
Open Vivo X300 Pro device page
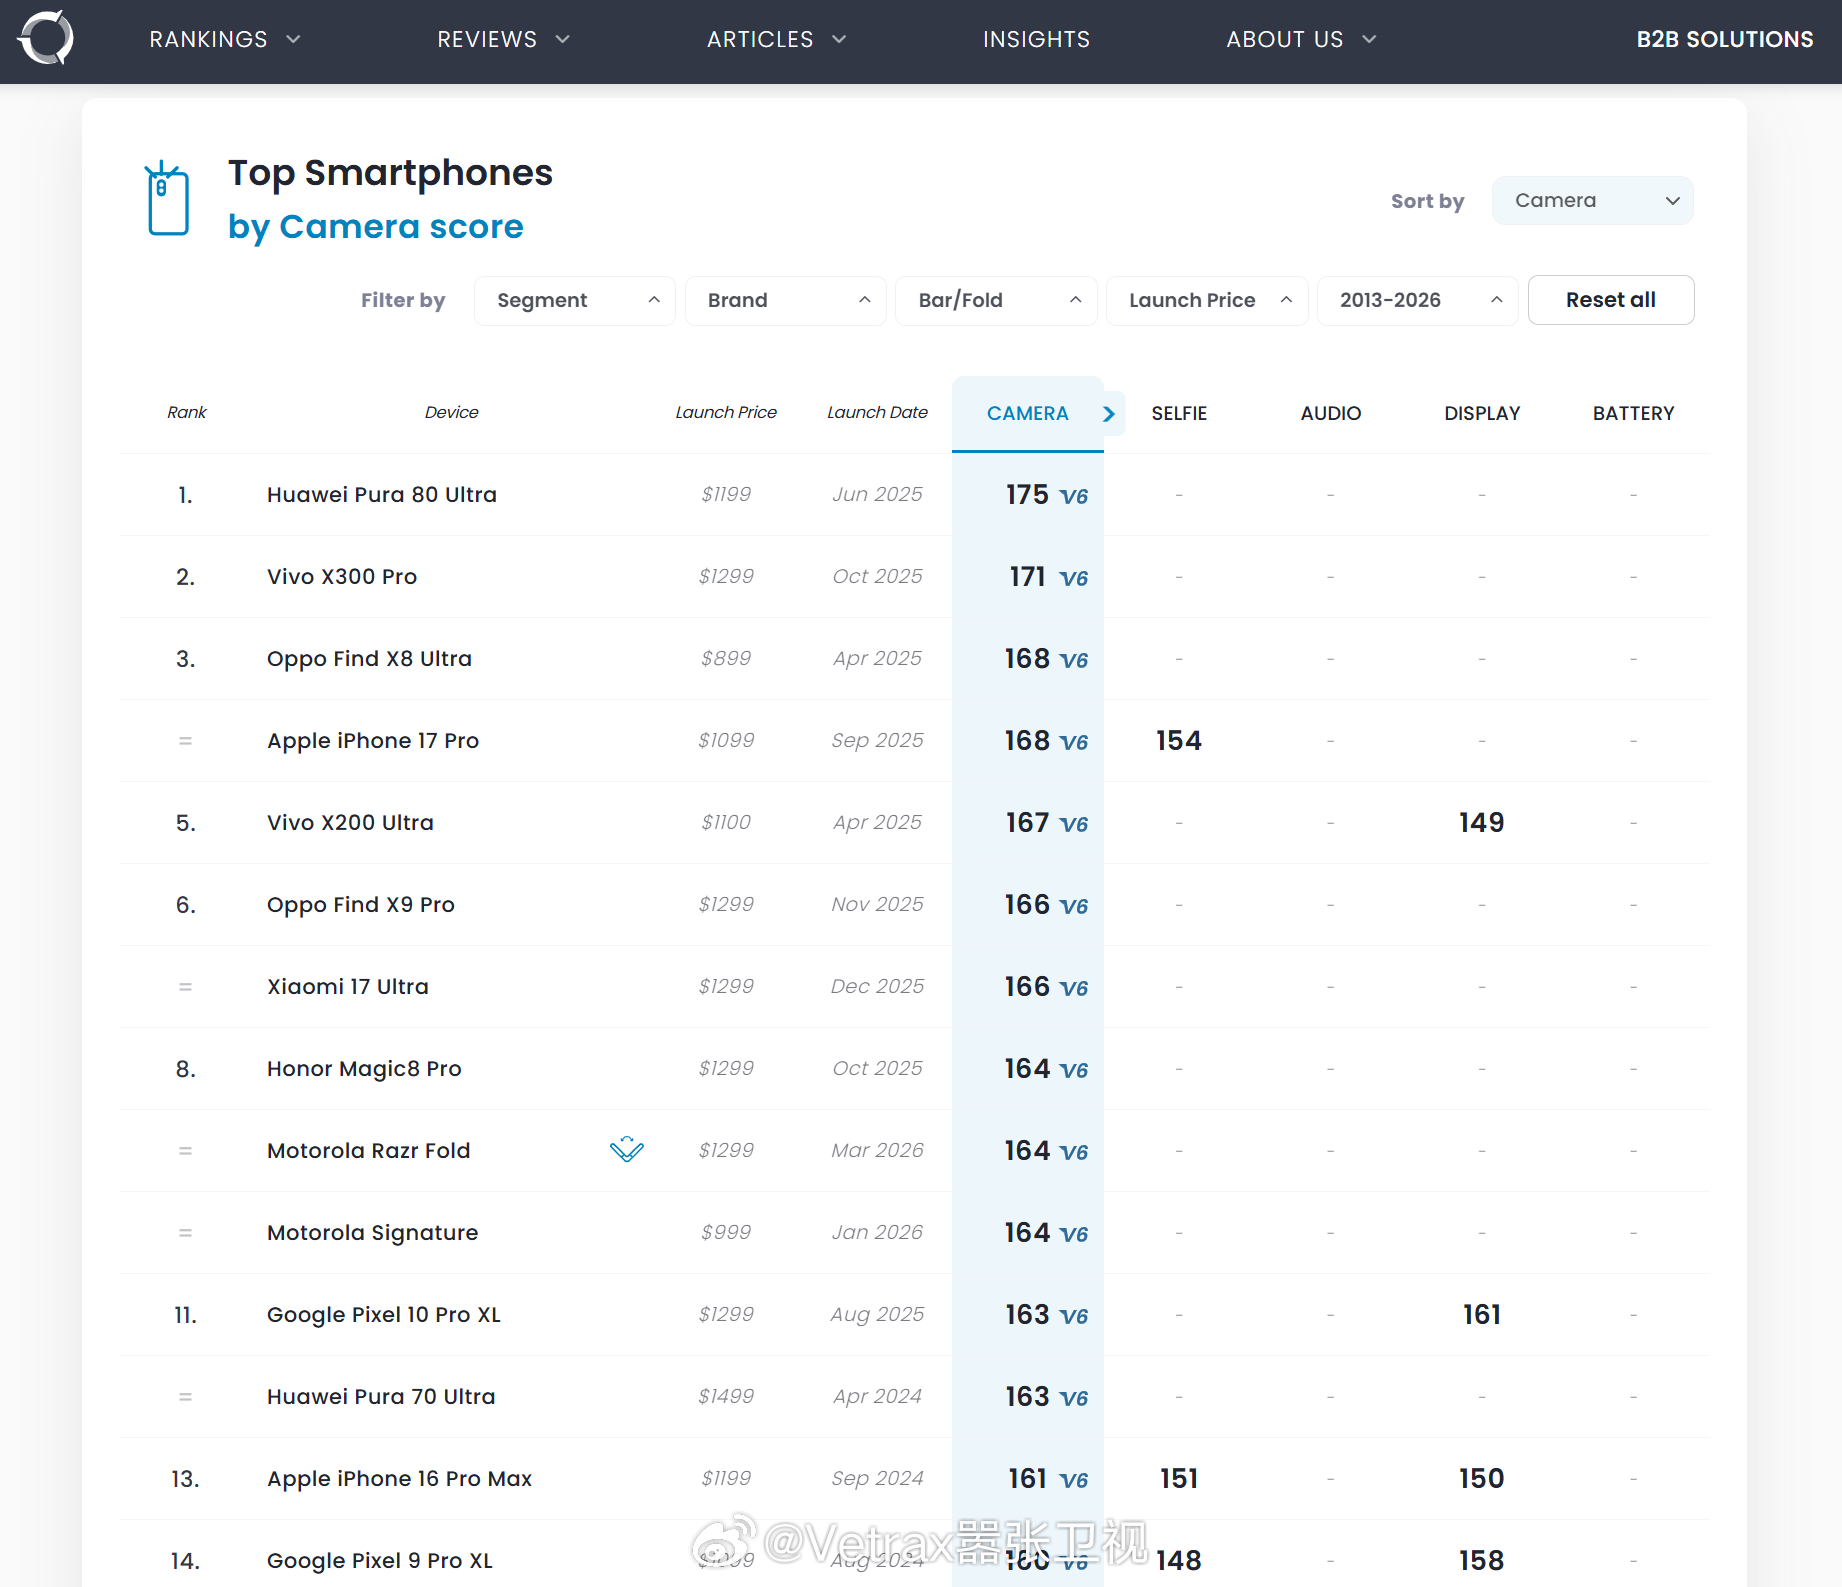point(342,576)
